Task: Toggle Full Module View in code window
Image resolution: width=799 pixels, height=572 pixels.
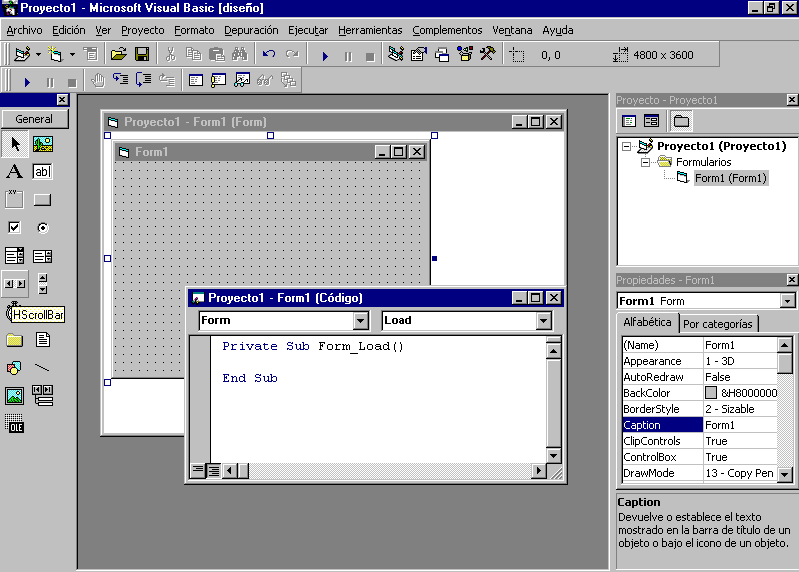Action: [x=214, y=471]
